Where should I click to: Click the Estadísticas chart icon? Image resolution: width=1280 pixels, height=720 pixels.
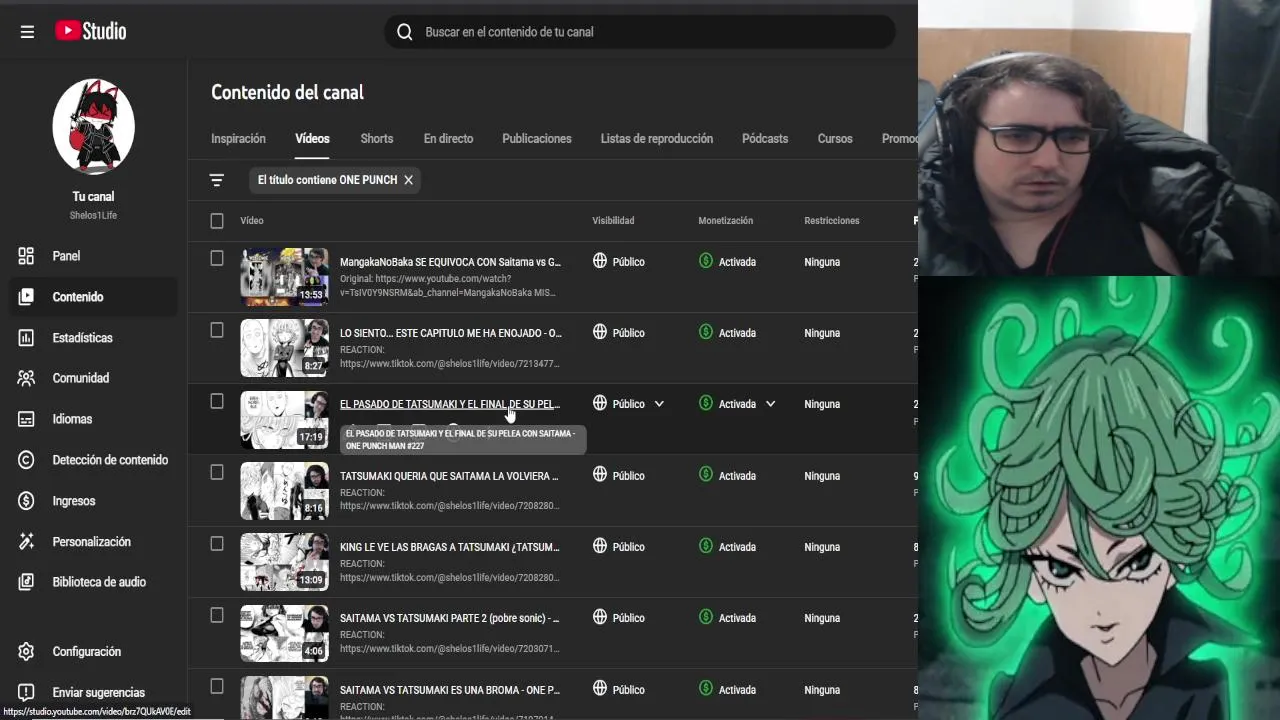26,338
